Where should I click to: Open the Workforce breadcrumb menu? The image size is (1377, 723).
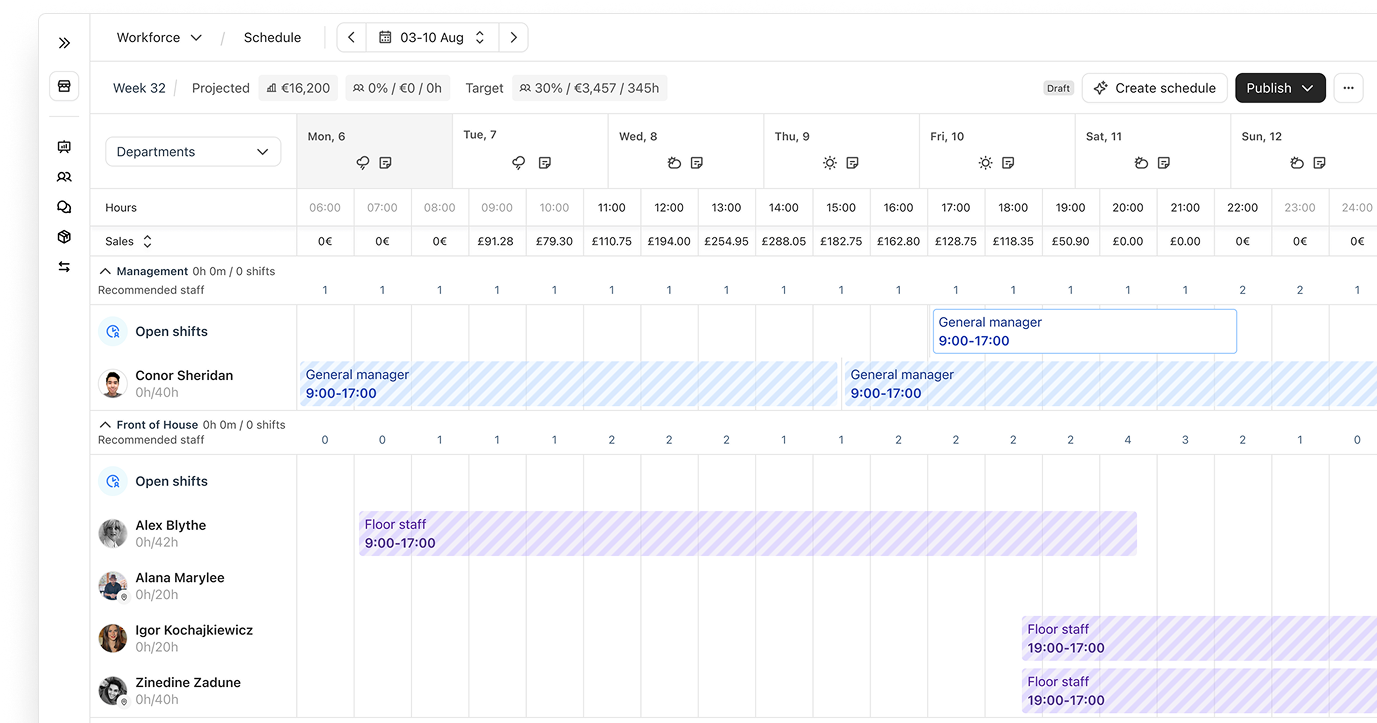(159, 38)
